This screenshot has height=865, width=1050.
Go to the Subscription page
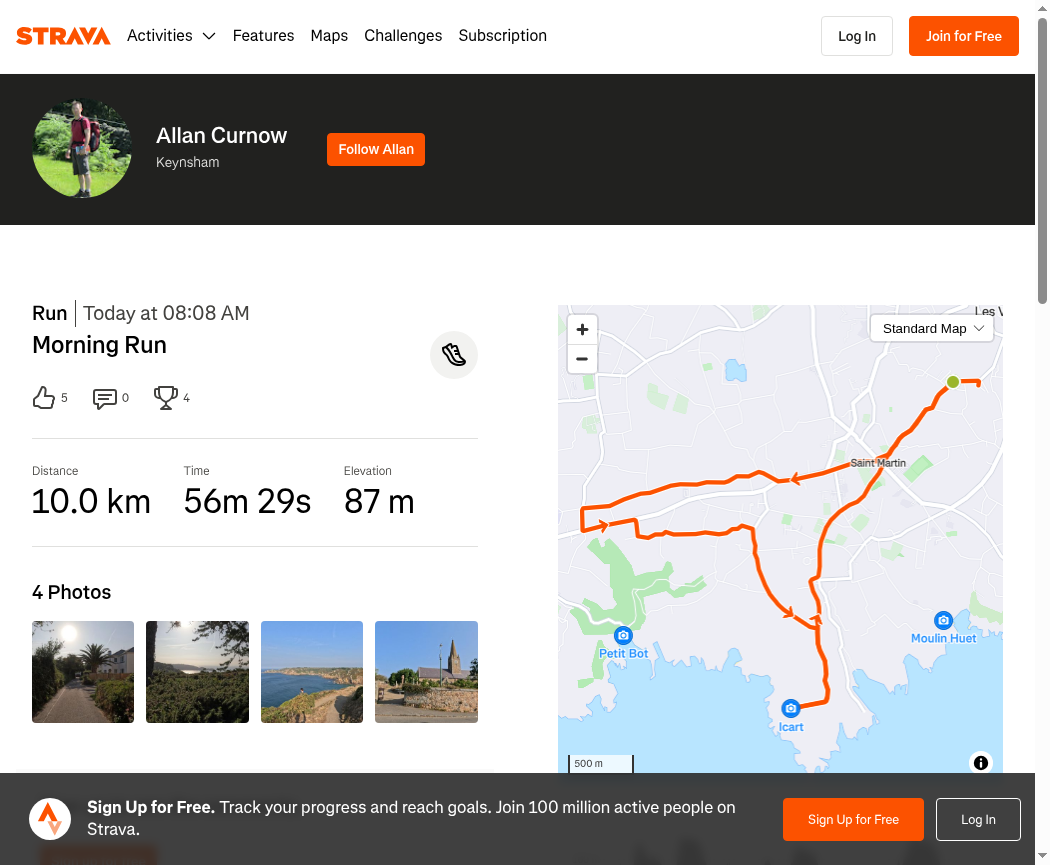(502, 36)
